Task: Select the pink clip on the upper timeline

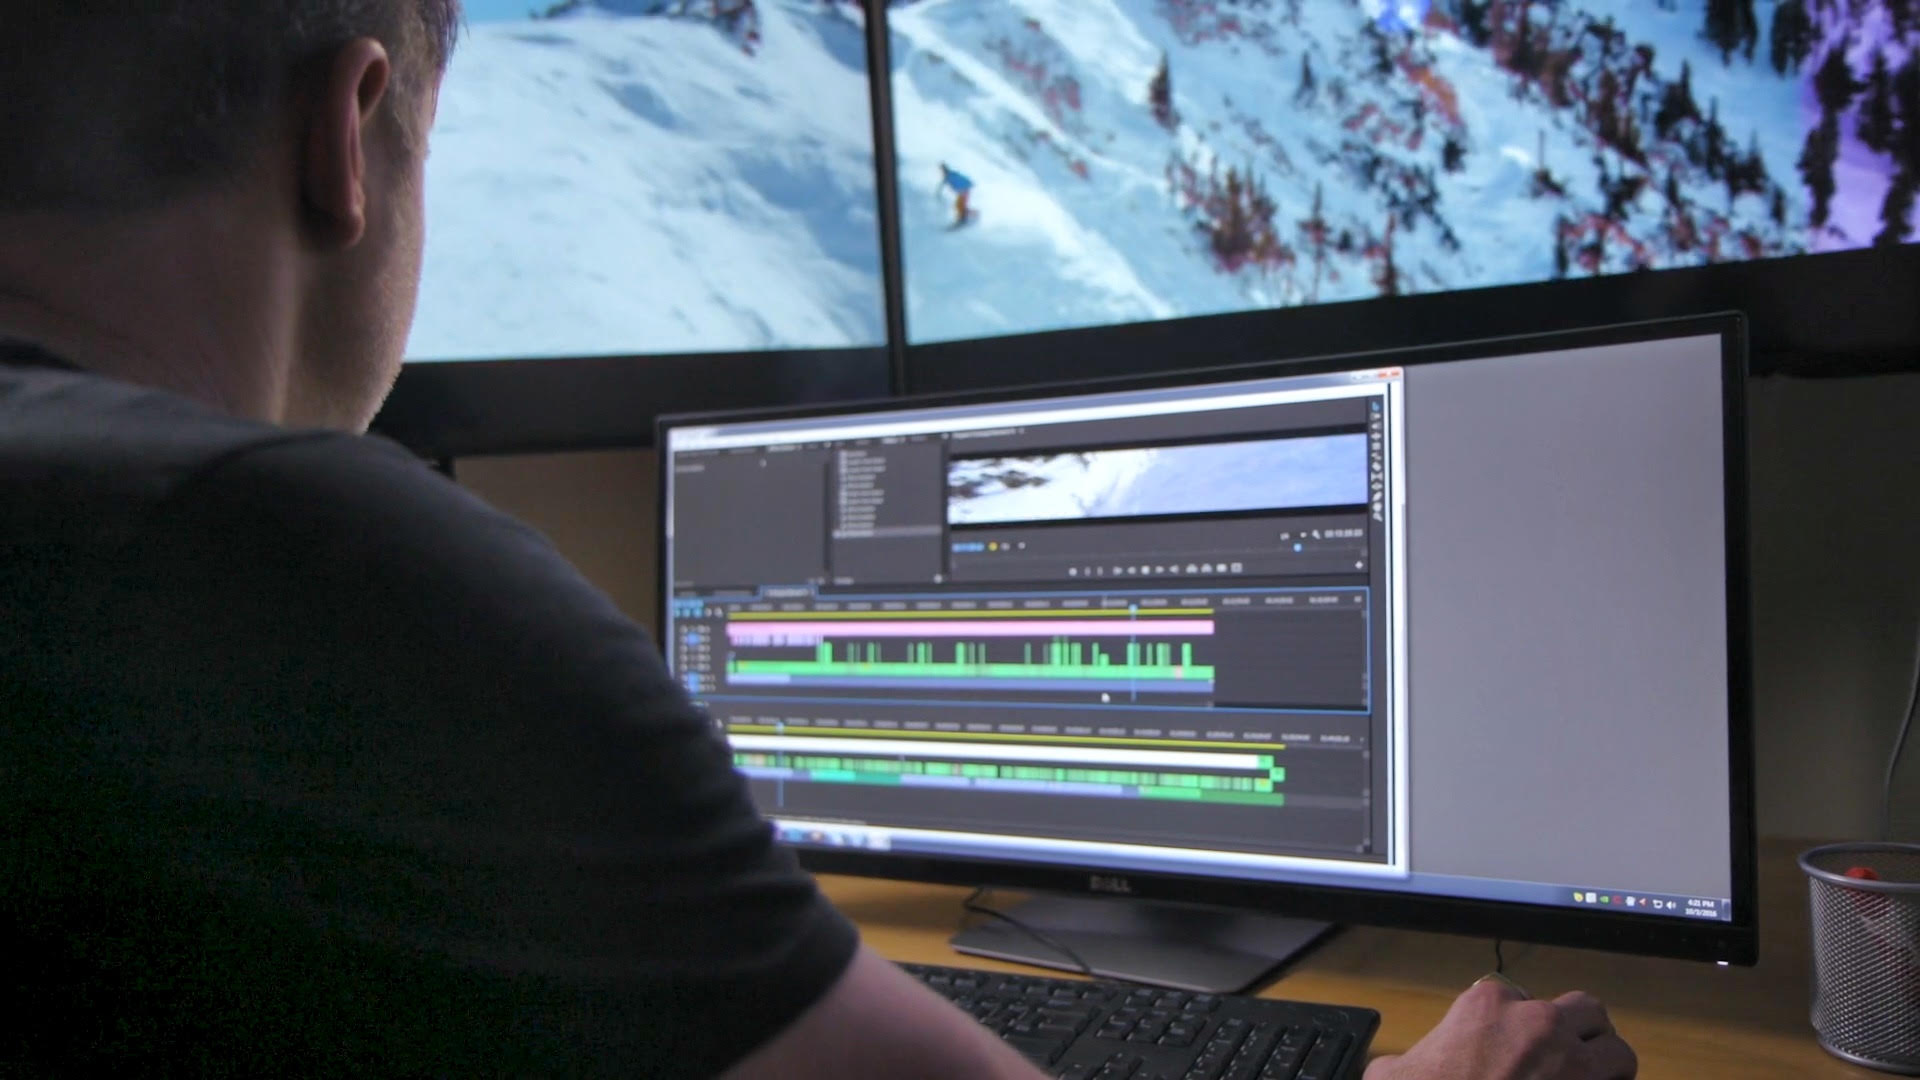Action: point(970,628)
